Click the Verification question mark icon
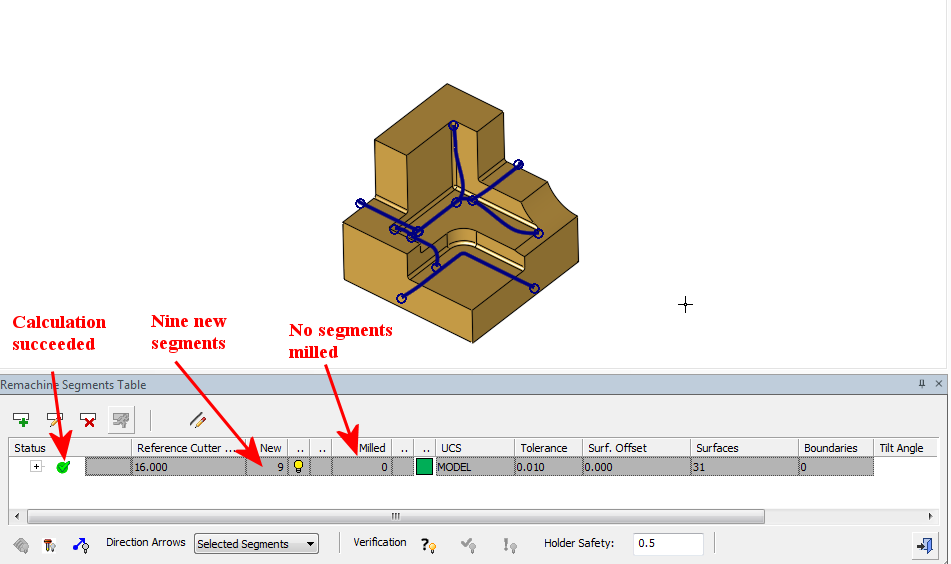Image resolution: width=951 pixels, height=564 pixels. pyautogui.click(x=428, y=545)
